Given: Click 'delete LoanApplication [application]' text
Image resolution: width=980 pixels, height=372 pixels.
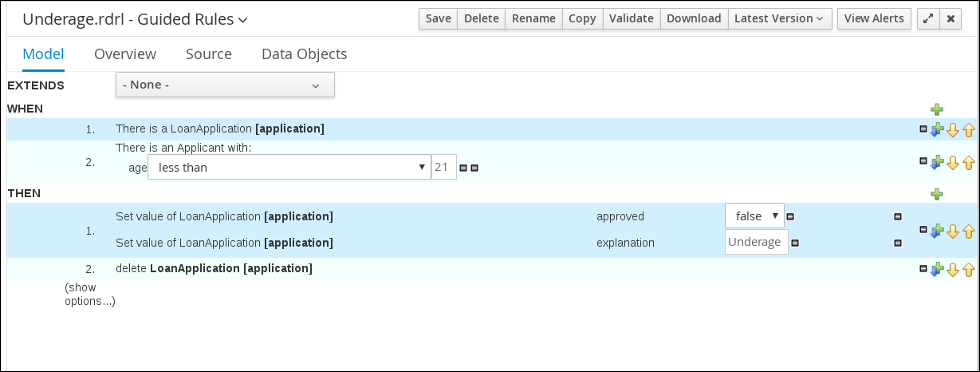Looking at the screenshot, I should 214,269.
